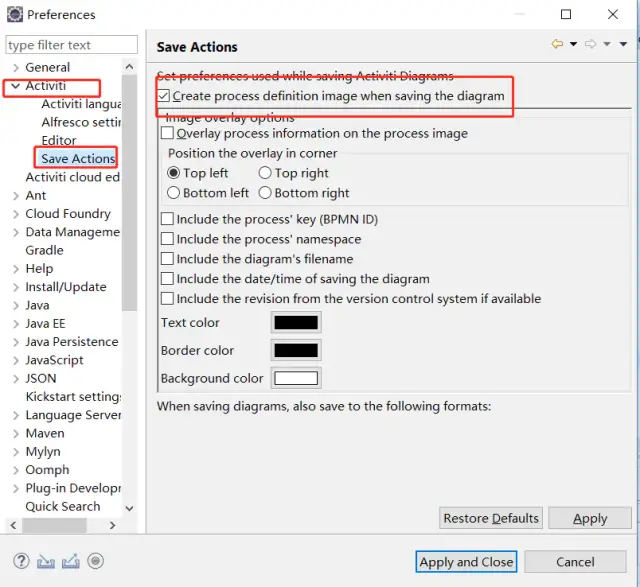Click the Apply button
The height and width of the screenshot is (587, 640).
[590, 518]
